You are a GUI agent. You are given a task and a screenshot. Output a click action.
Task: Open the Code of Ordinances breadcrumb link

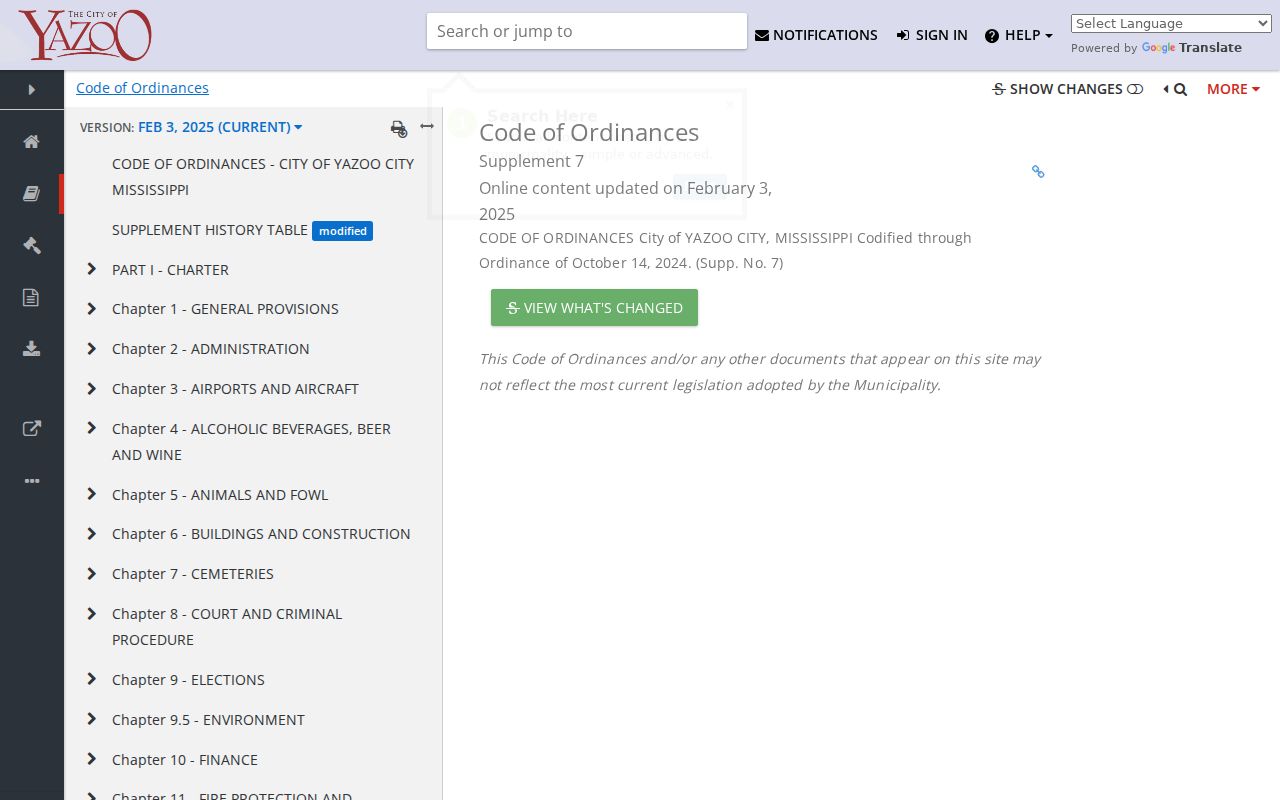[142, 88]
